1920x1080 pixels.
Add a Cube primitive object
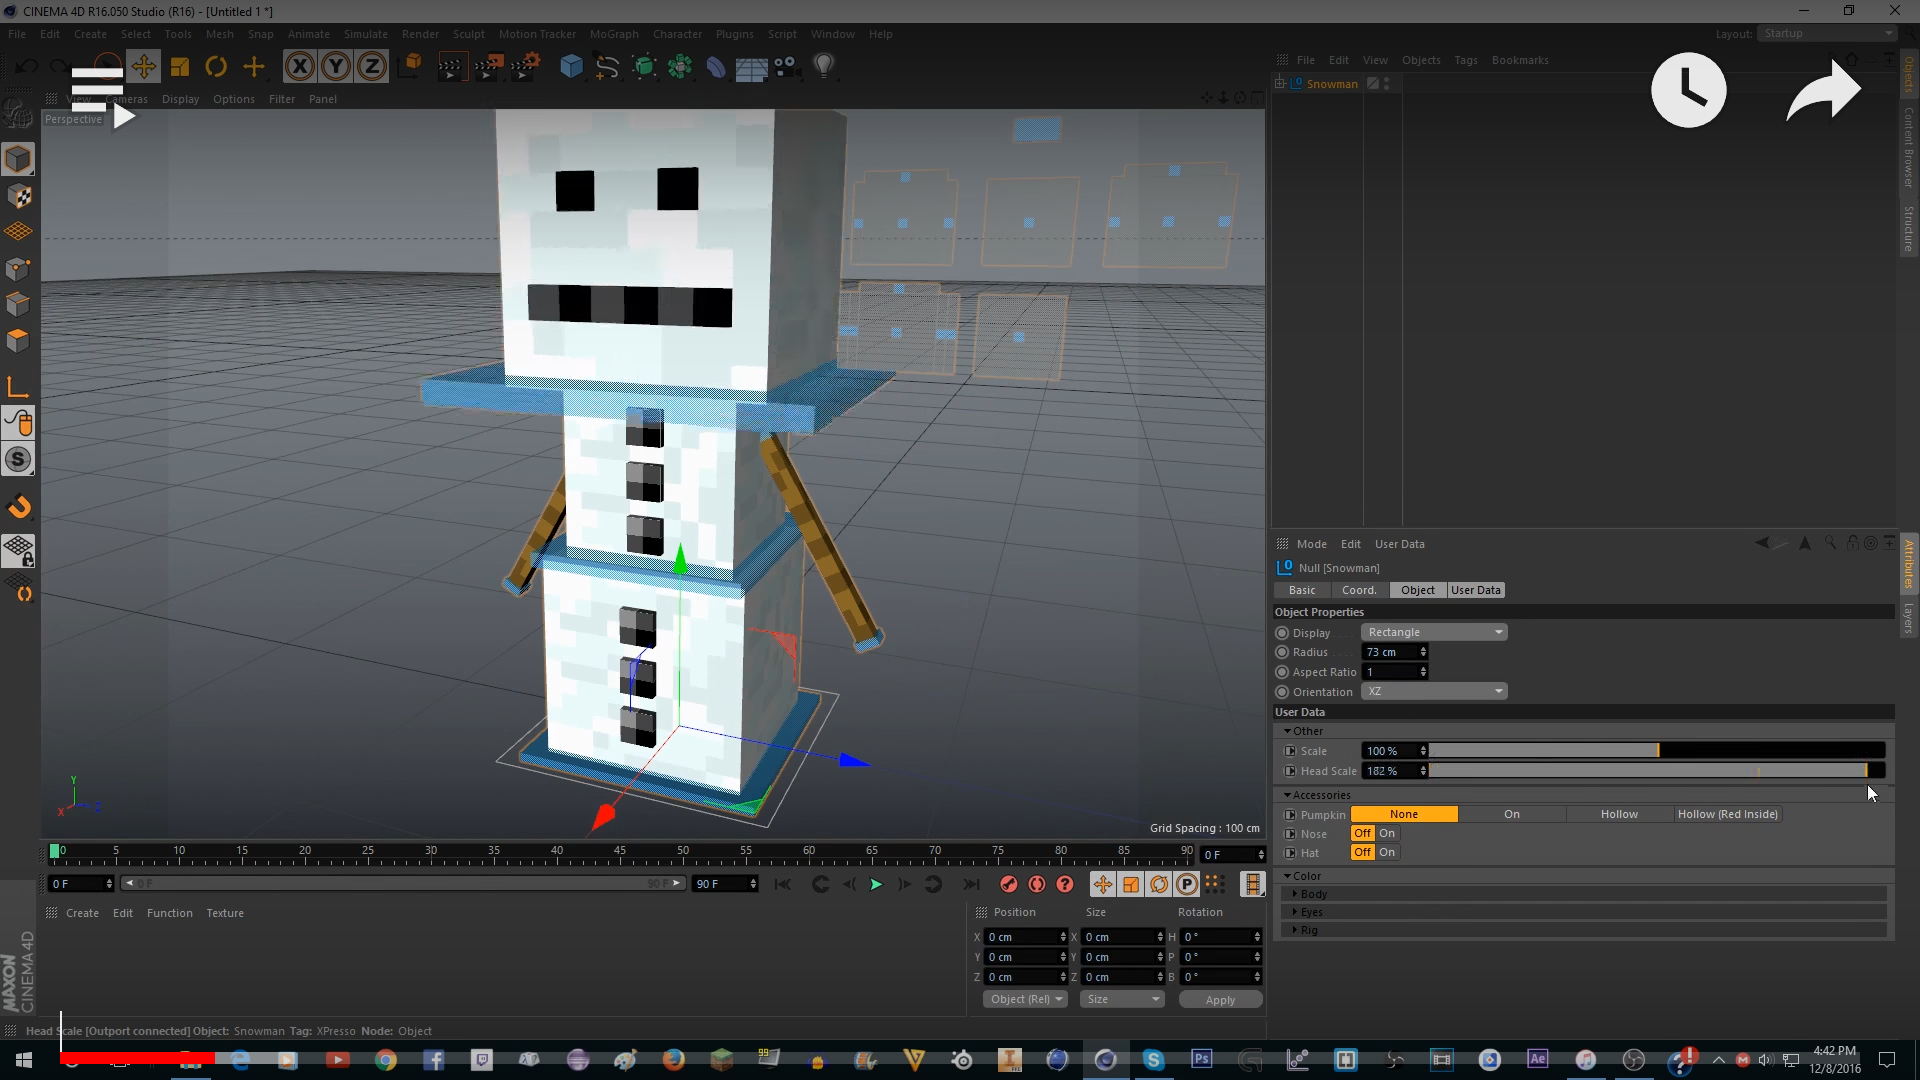[571, 67]
